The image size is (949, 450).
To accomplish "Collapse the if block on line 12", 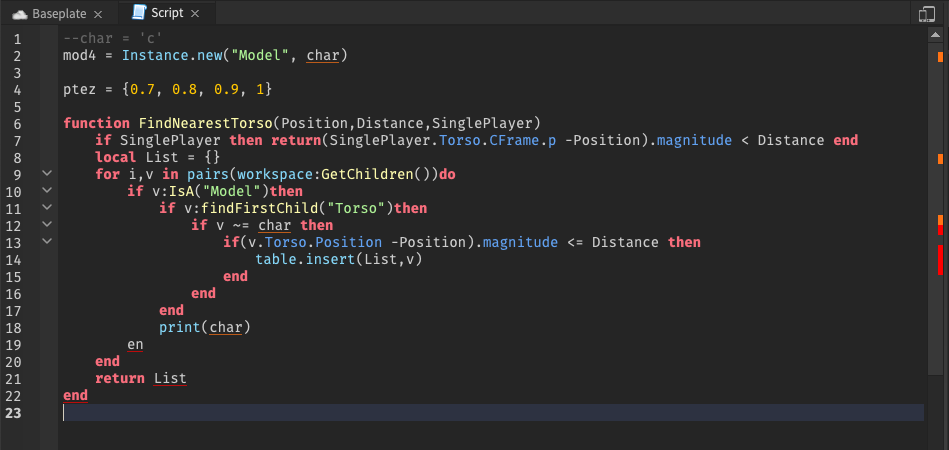I will (x=47, y=224).
